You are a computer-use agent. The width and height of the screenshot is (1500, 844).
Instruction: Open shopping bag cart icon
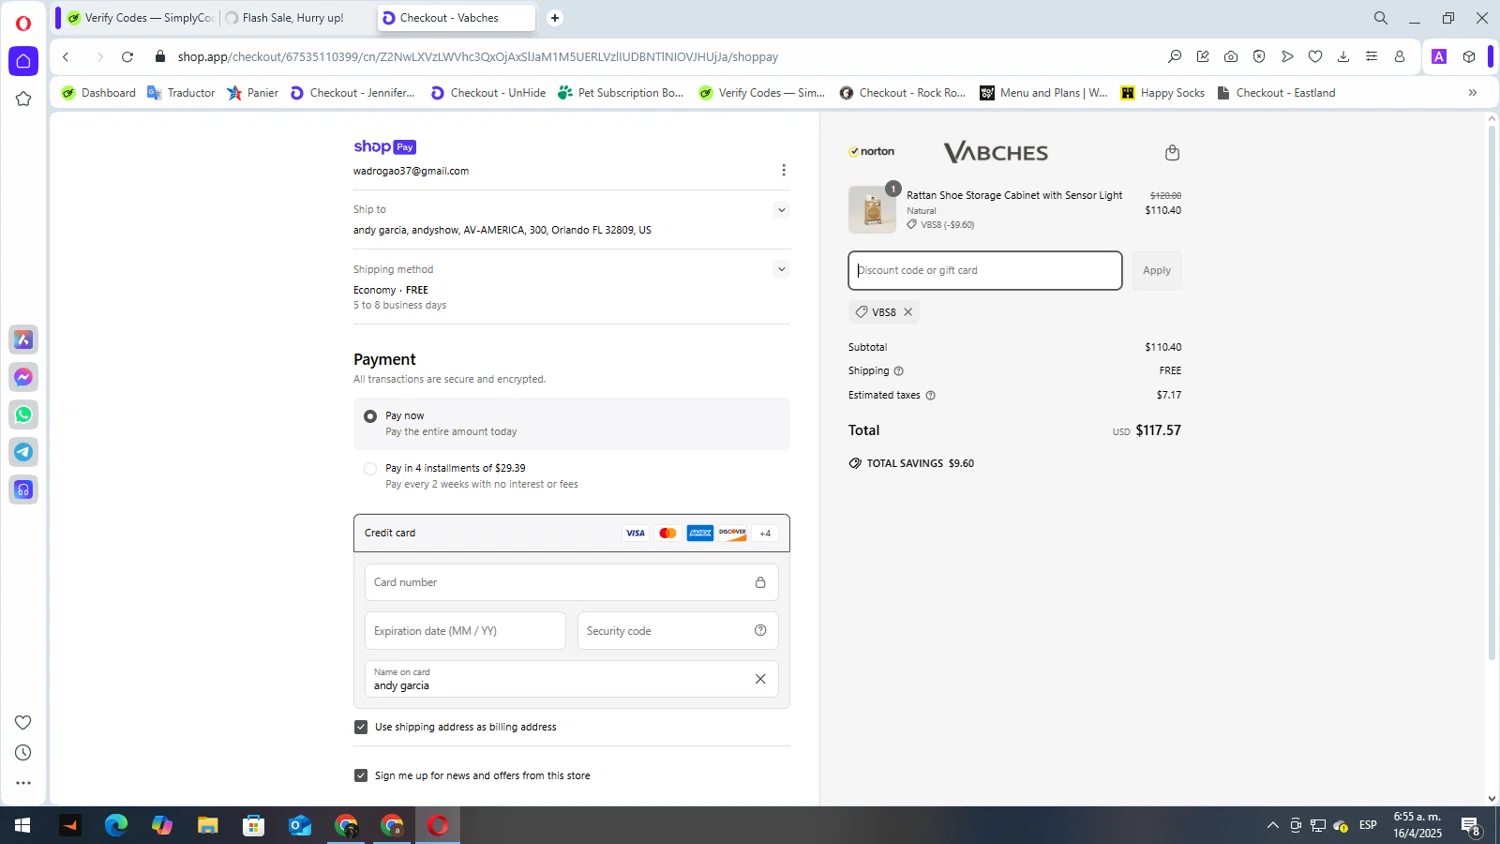[x=1172, y=152]
